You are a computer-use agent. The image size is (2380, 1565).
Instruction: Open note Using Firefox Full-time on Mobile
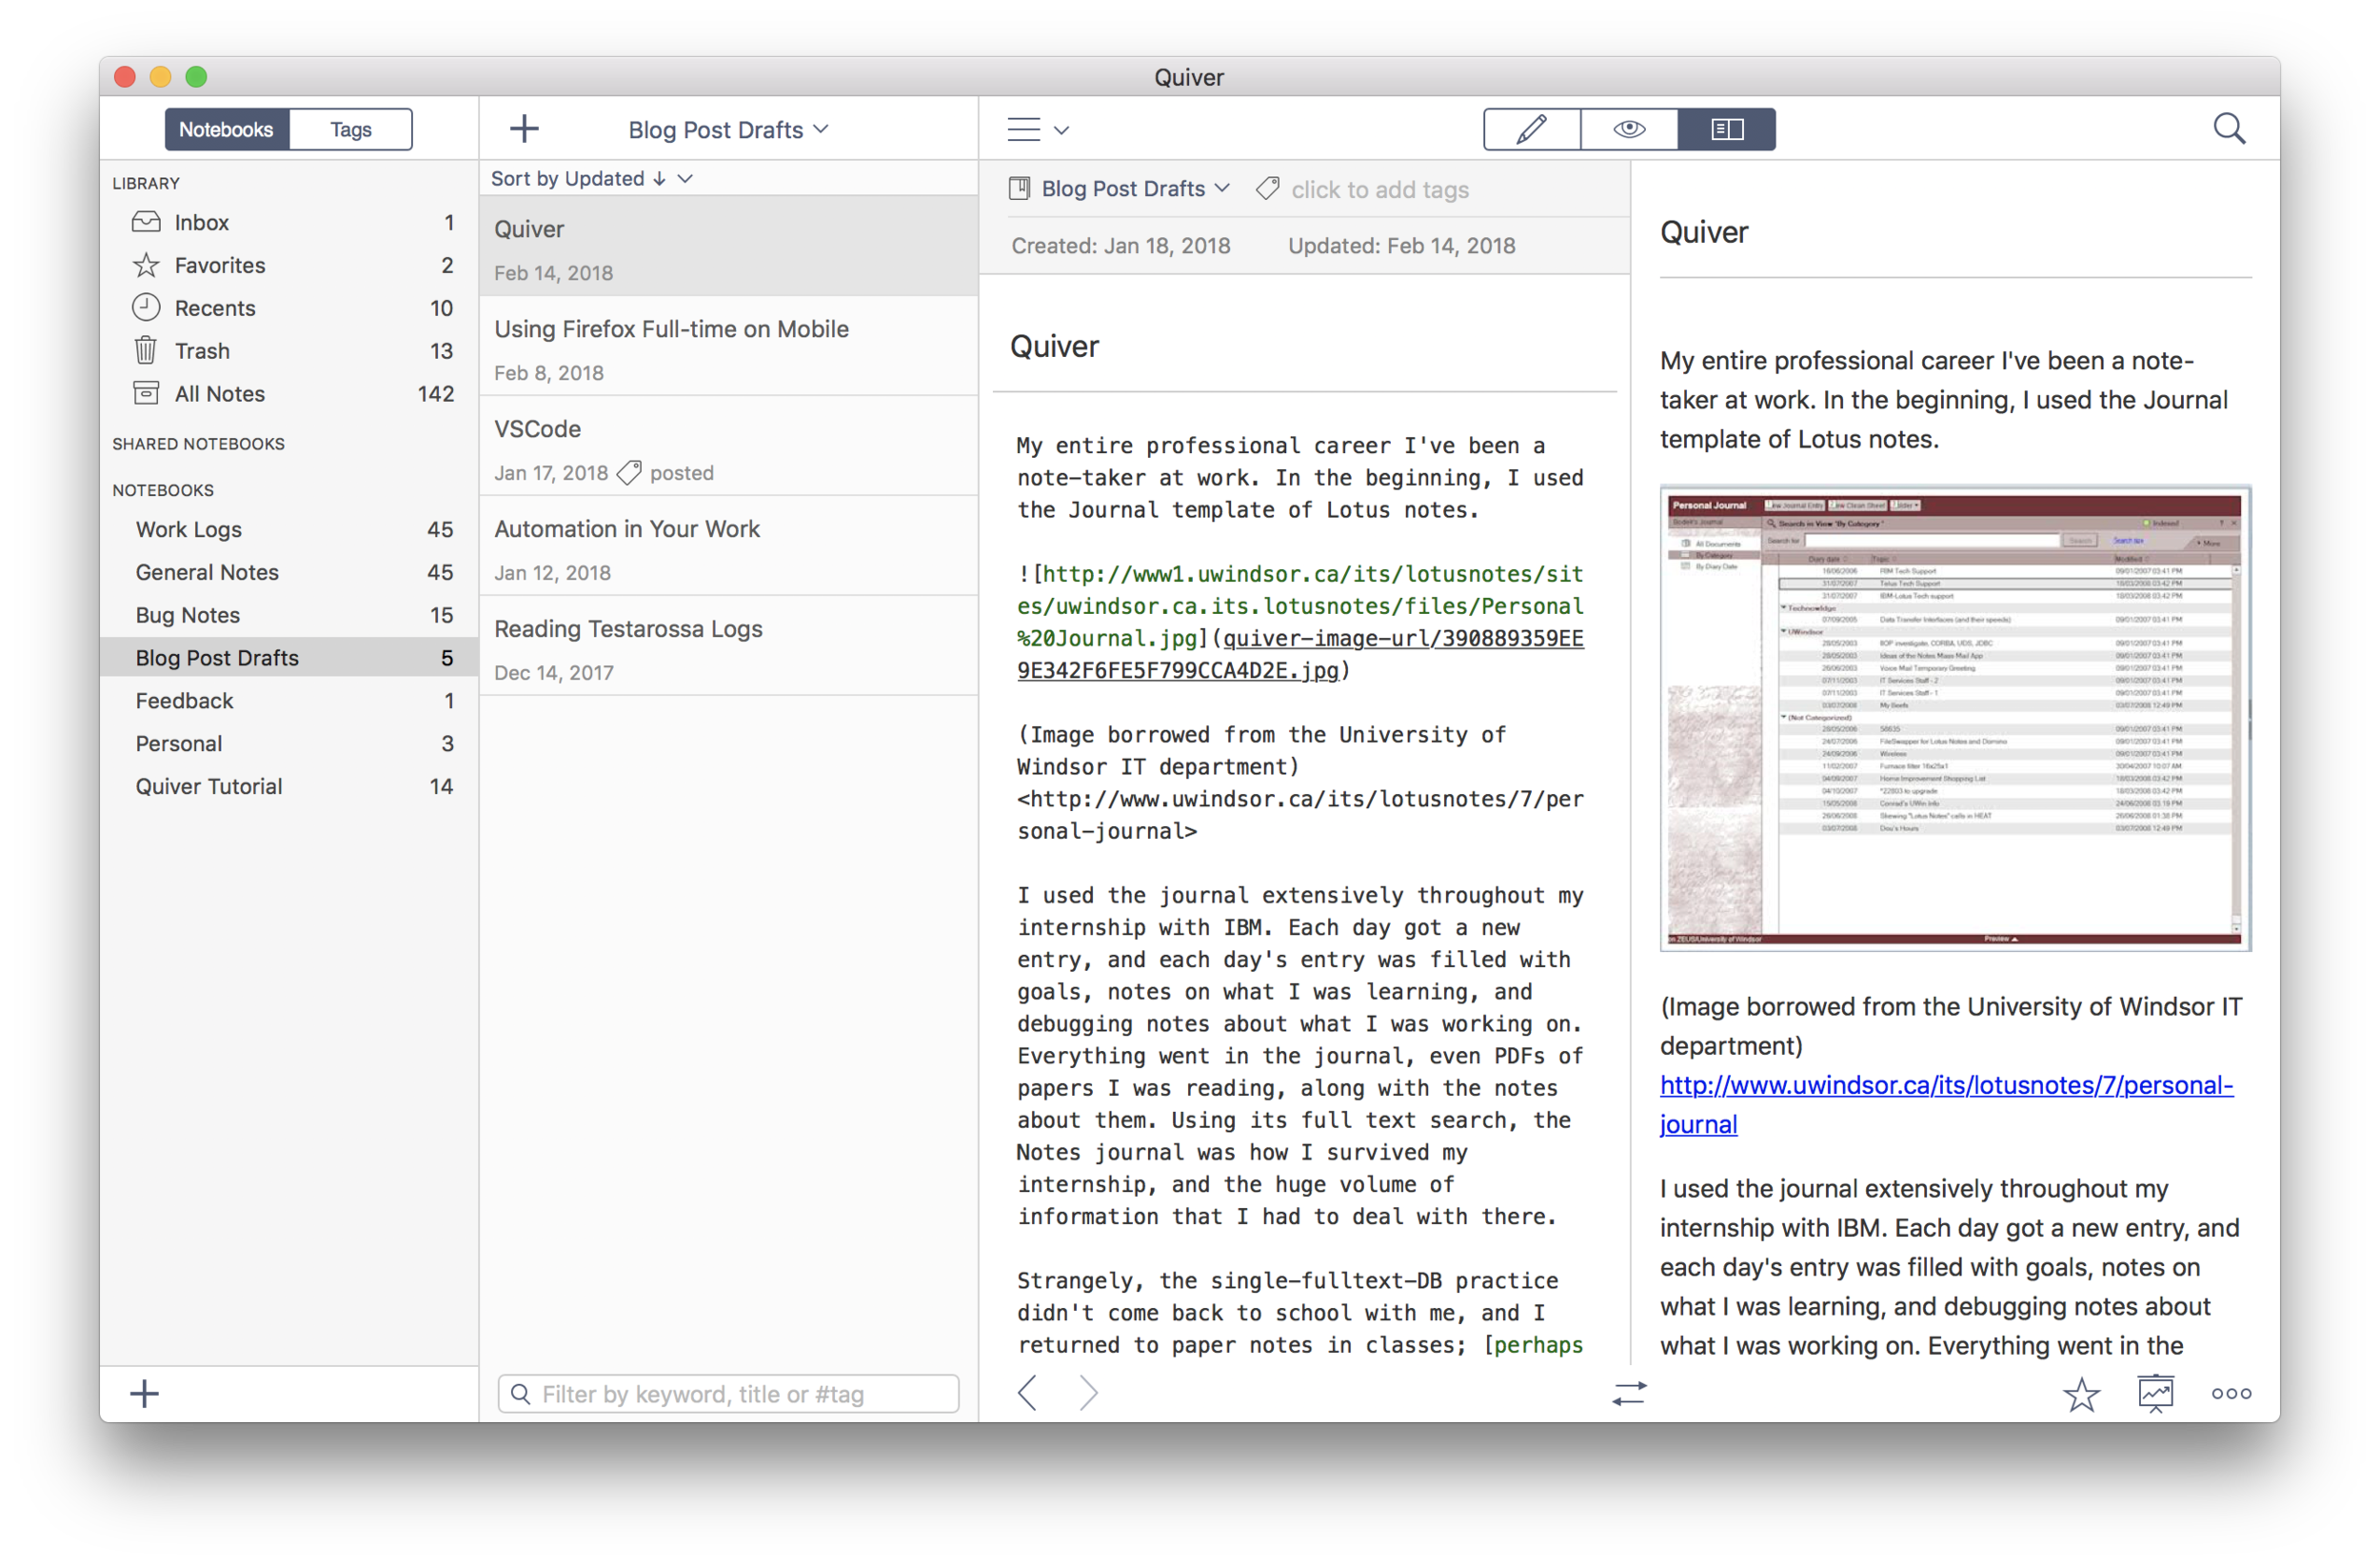tap(728, 347)
